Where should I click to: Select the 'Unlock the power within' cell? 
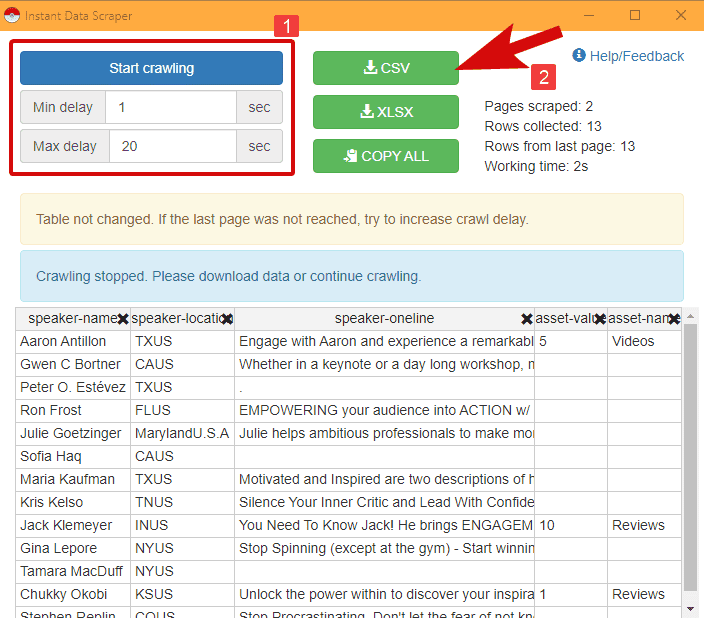click(384, 594)
